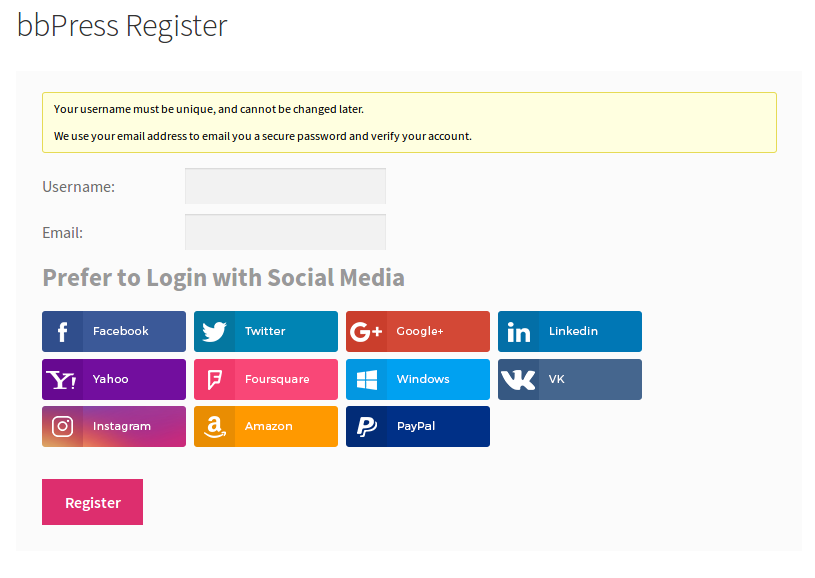
Task: Use the Amazon text label to sign in
Action: pyautogui.click(x=268, y=426)
